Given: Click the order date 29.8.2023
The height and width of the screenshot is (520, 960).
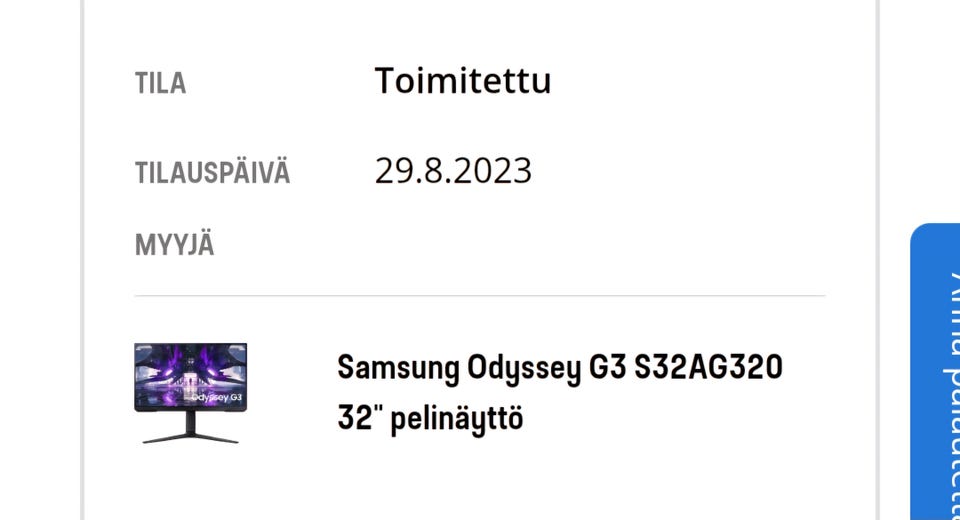Looking at the screenshot, I should click(x=453, y=171).
